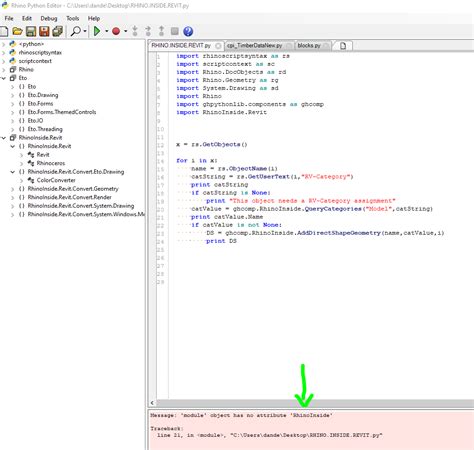474x450 pixels.
Task: Run script with green play button
Action: 97,31
